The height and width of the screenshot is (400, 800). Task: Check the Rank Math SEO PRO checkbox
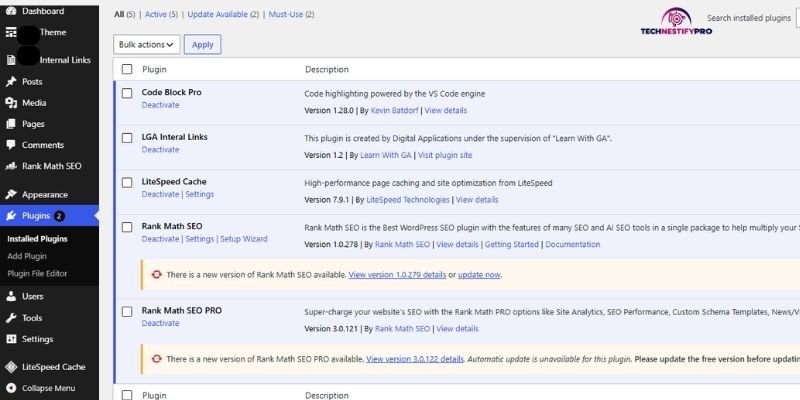pos(127,311)
